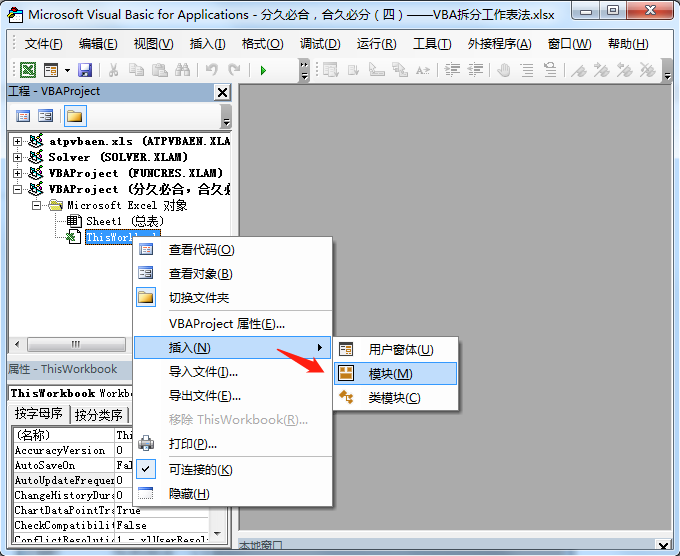Viewport: 680px width, 556px height.
Task: Choose 查看代码(O) in context menu
Action: 233,250
